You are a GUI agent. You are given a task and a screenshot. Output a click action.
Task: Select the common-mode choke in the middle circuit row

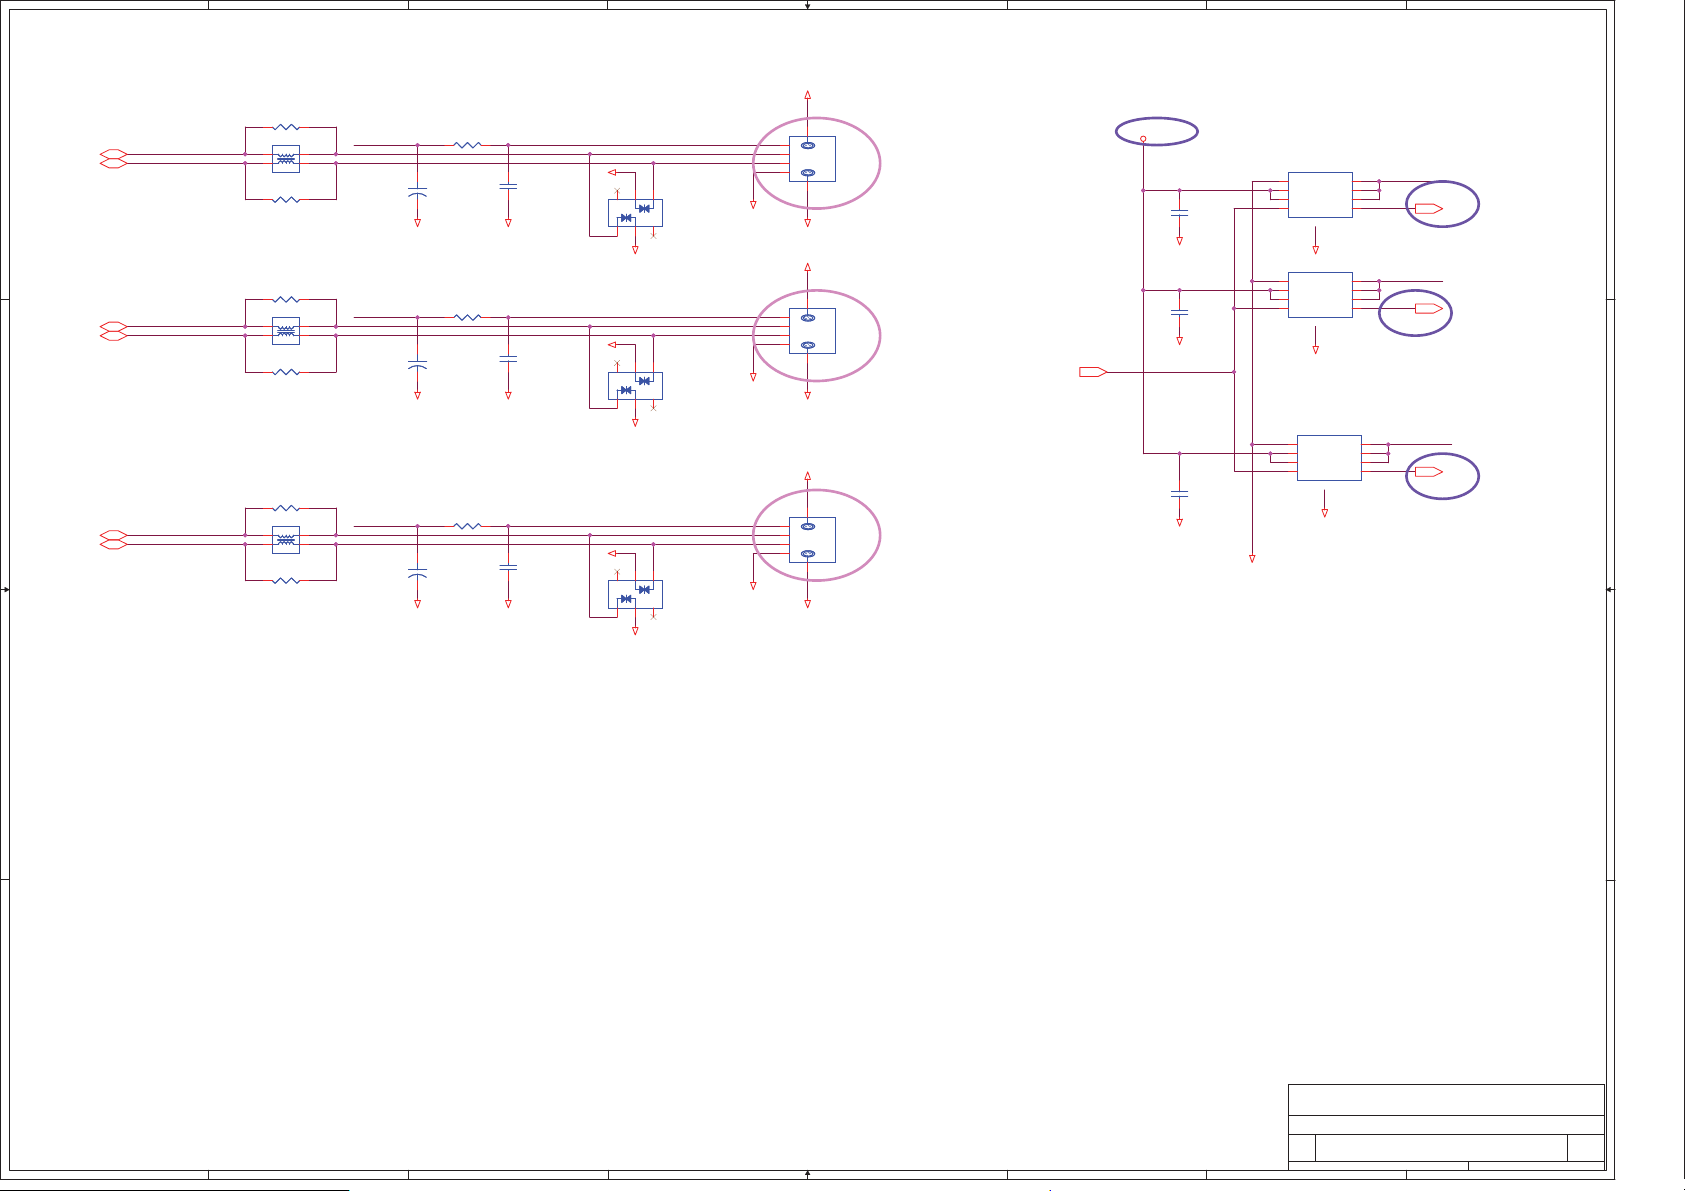tap(286, 331)
